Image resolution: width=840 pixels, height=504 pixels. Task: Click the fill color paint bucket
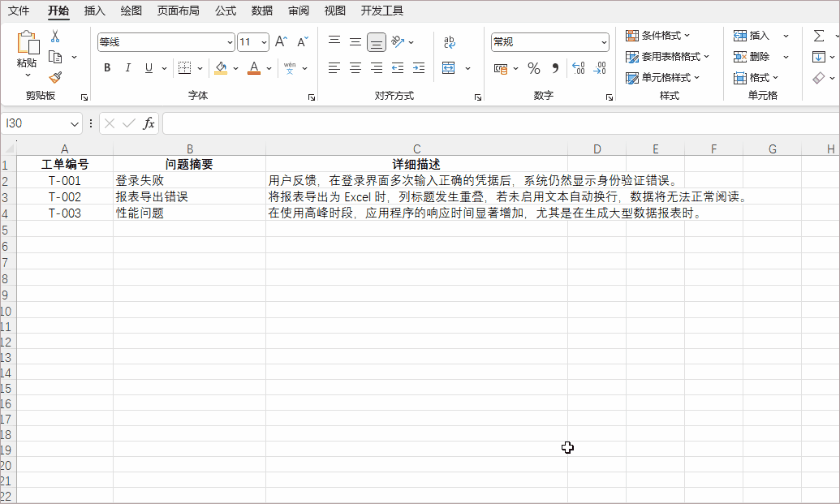point(220,68)
